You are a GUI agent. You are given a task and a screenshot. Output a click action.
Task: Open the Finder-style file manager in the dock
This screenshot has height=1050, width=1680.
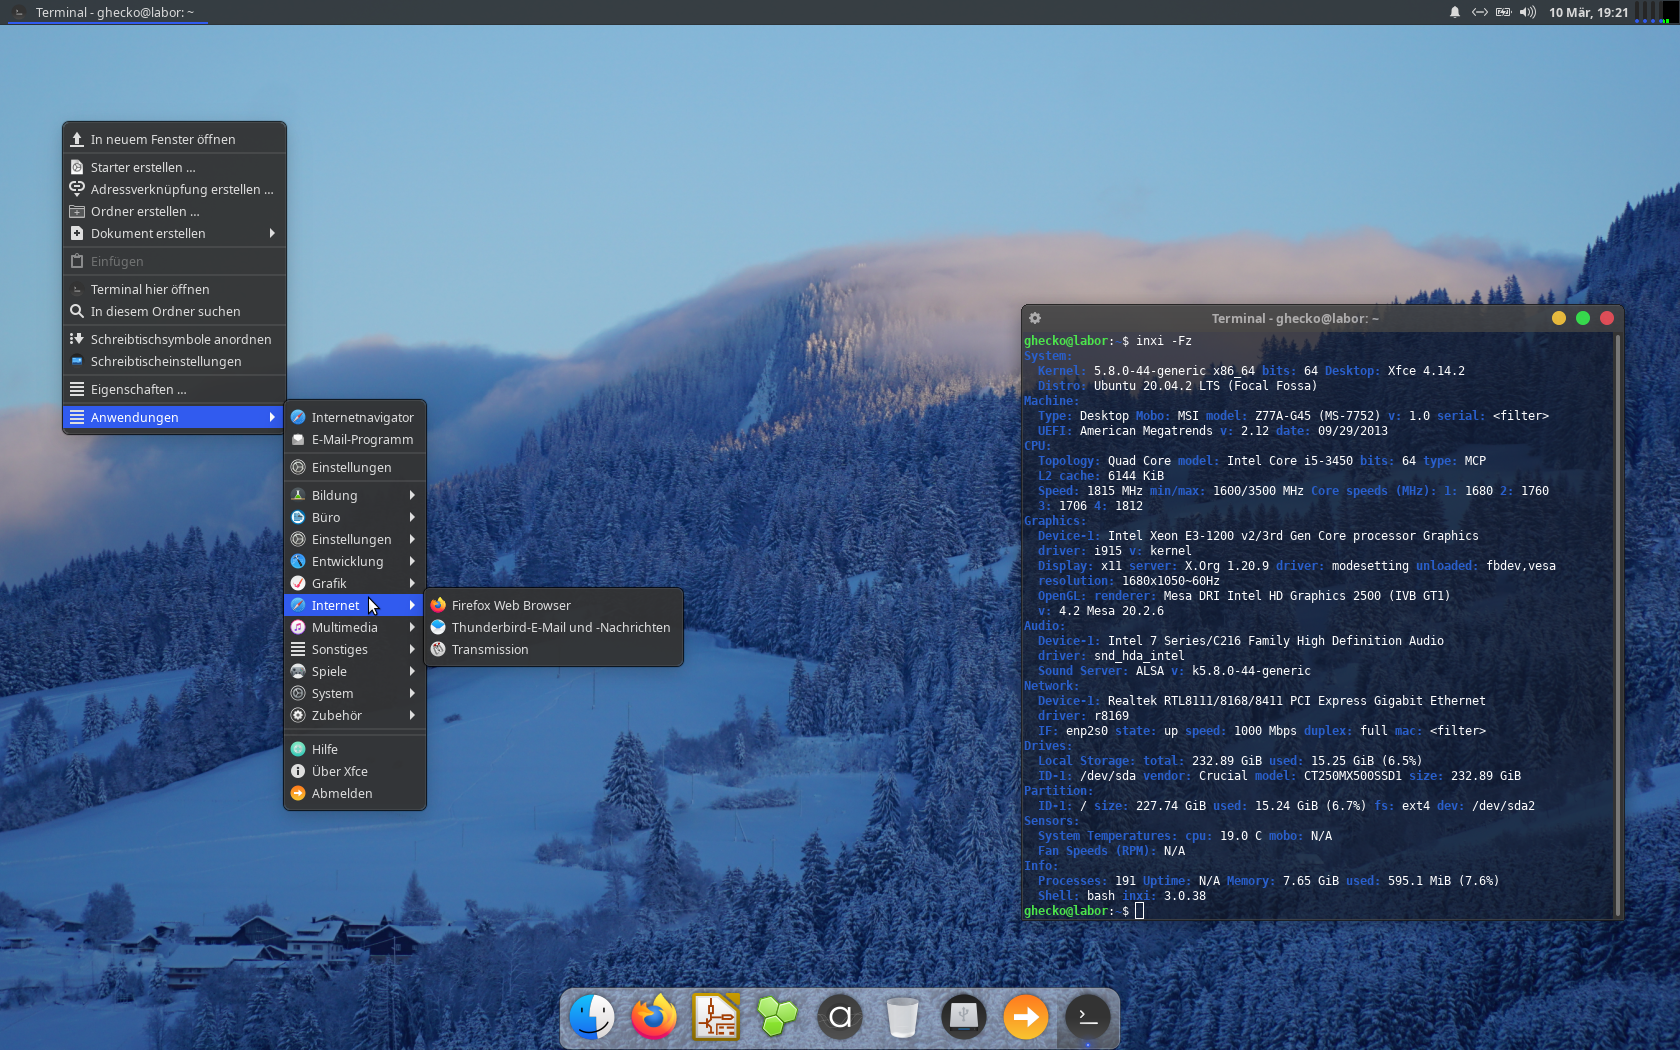[x=592, y=1018]
